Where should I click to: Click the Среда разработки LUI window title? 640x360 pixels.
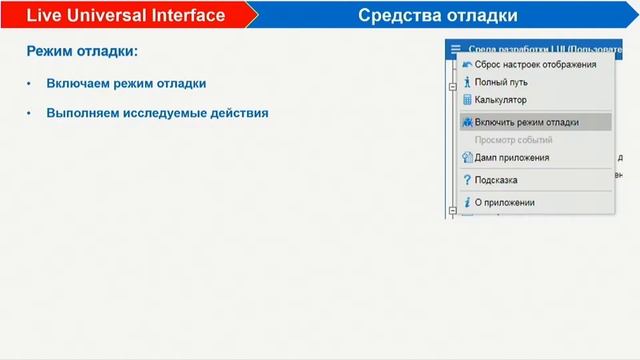point(545,49)
